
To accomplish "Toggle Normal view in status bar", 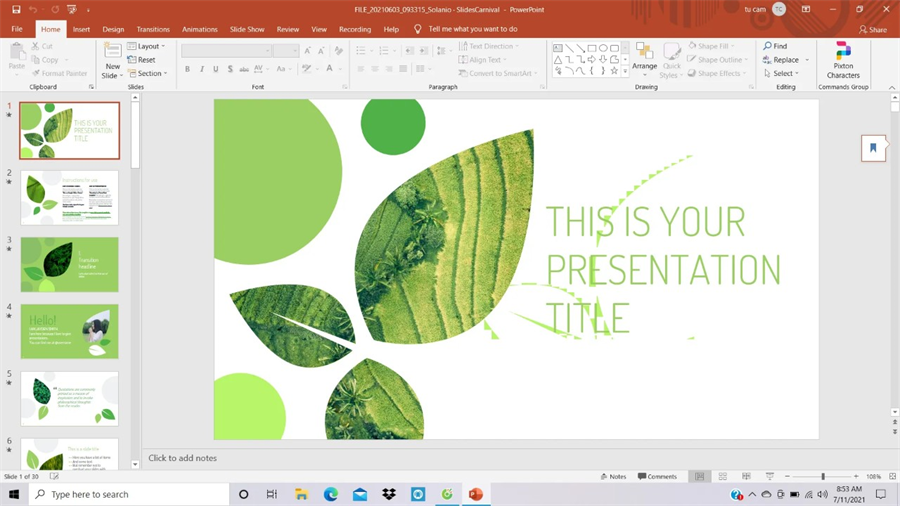I will [x=700, y=477].
